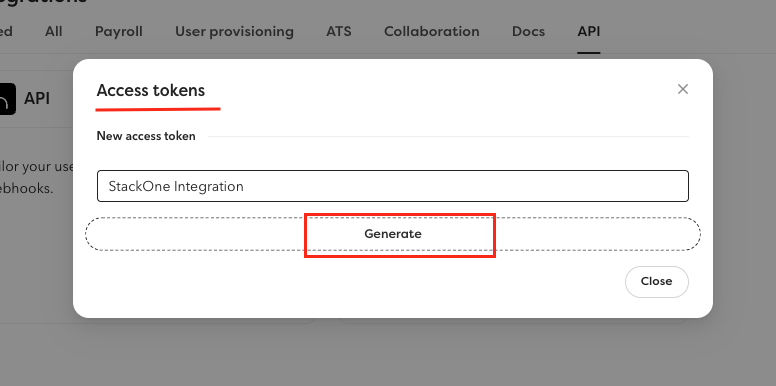776x386 pixels.
Task: Switch to the User provisioning tab
Action: click(234, 32)
